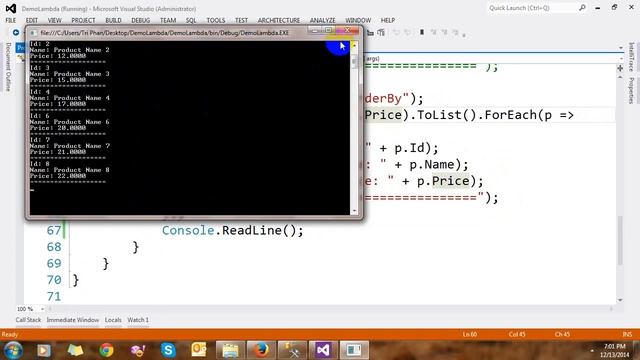640x360 pixels.
Task: Open the TOOLS menu
Action: (x=216, y=20)
